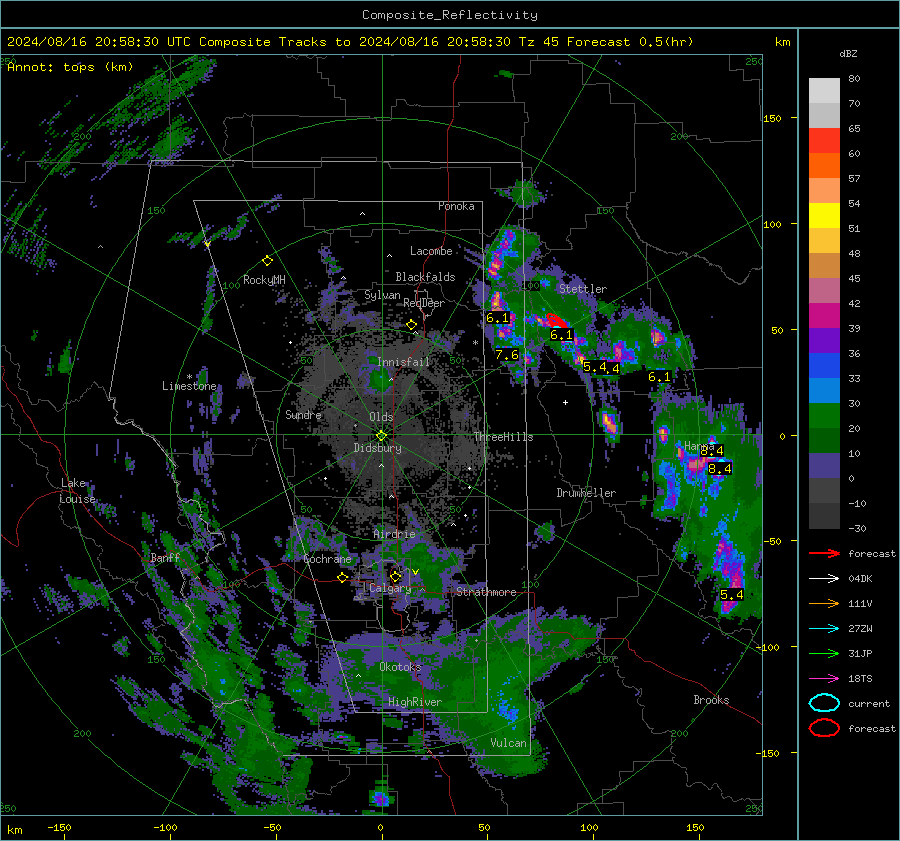
Task: Click the ThreeHills label
Action: [503, 437]
